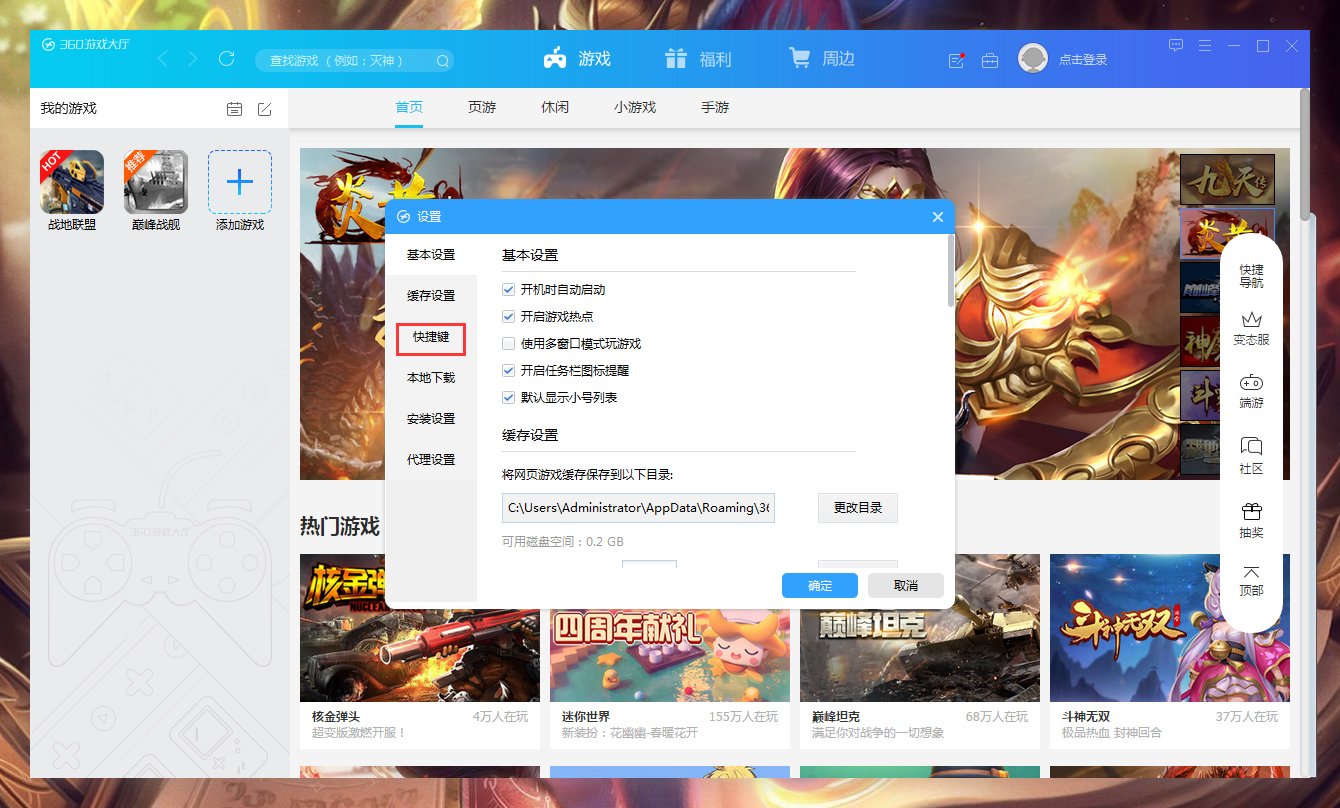Select the 游戏 (Games) gamepad icon
Image resolution: width=1340 pixels, height=808 pixels.
[553, 58]
